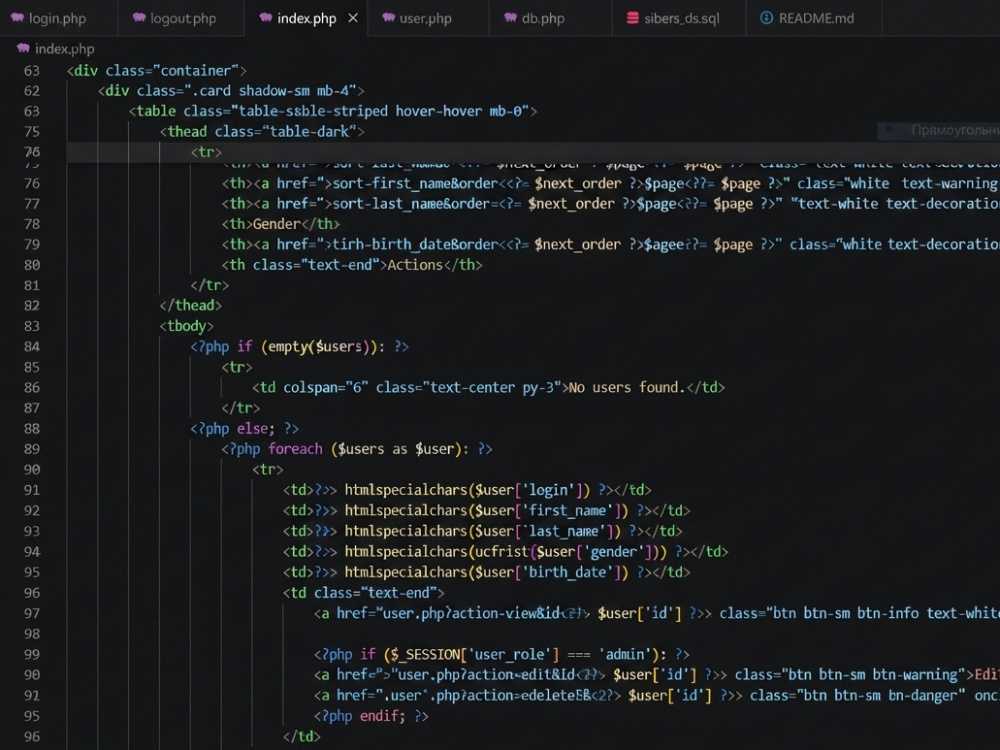Switch to the user.php tab

tap(425, 18)
